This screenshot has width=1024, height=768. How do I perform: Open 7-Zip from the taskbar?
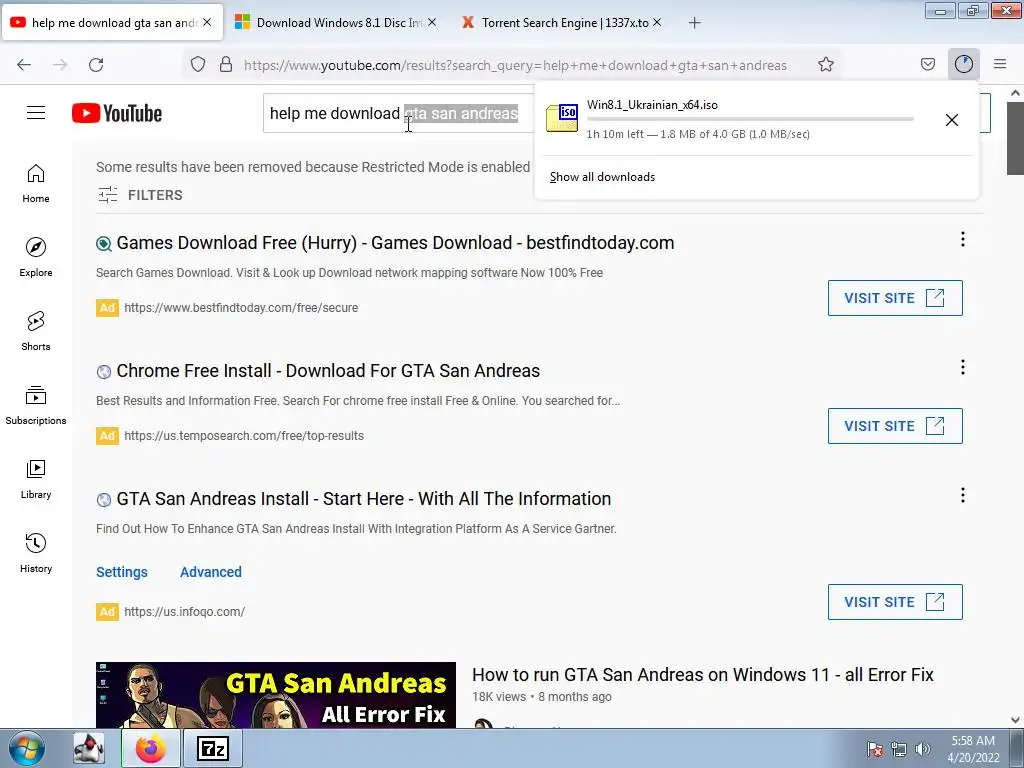tap(213, 748)
